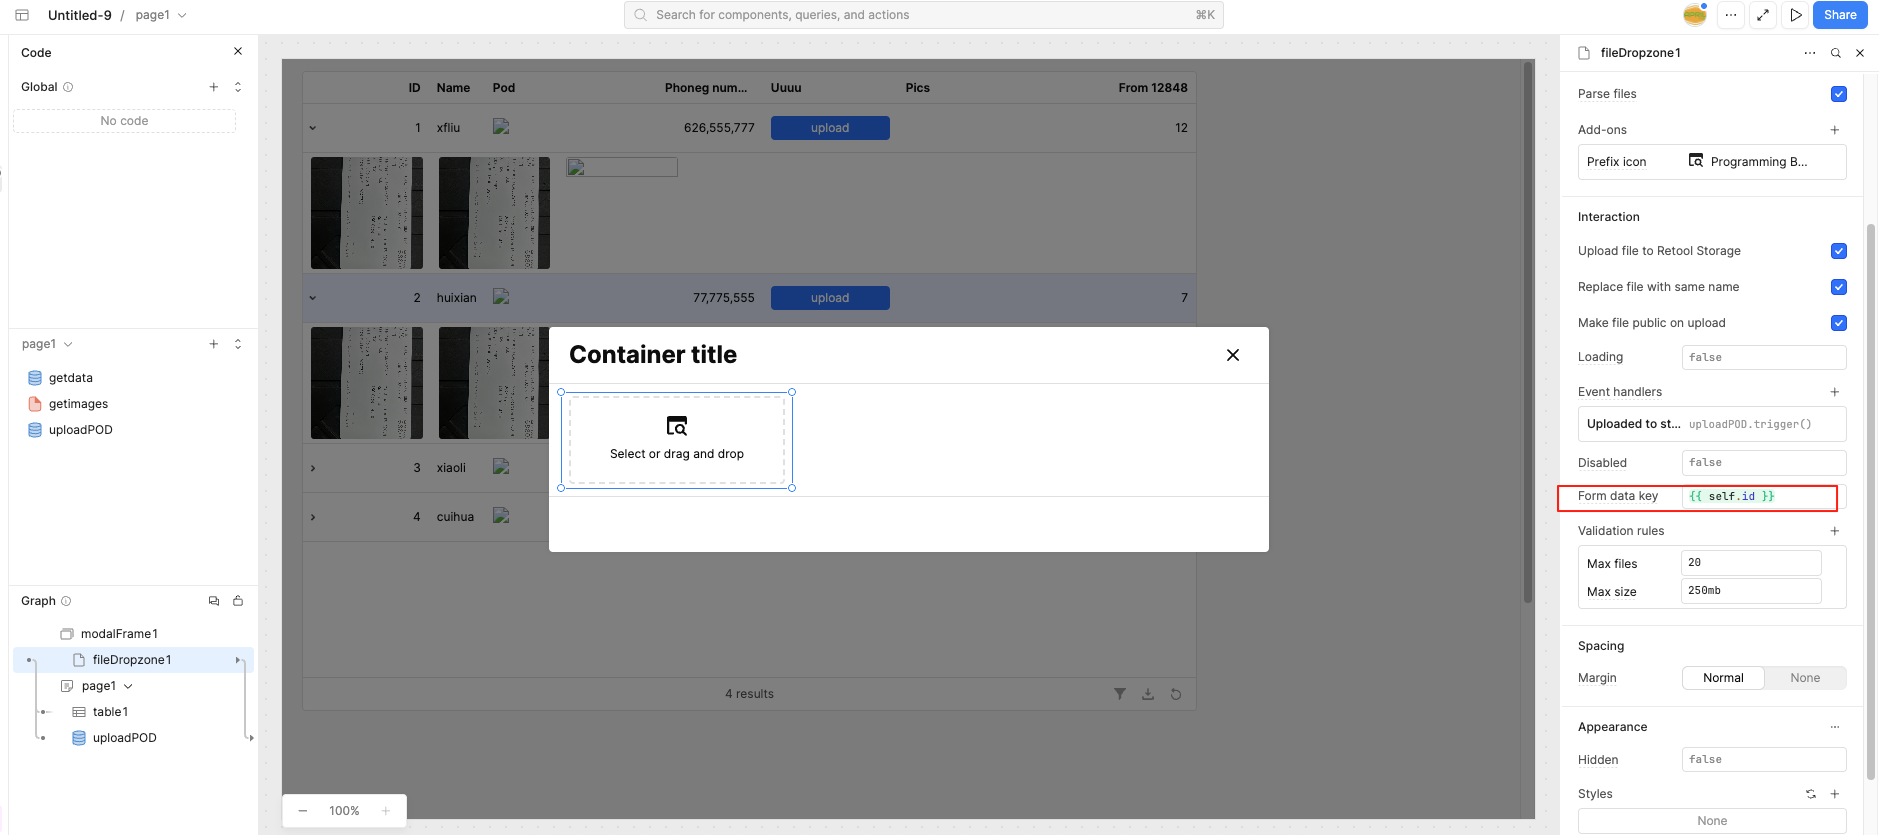Open the page1 dropdown in breadcrumb
Viewport: 1879px width, 835px height.
tap(161, 15)
